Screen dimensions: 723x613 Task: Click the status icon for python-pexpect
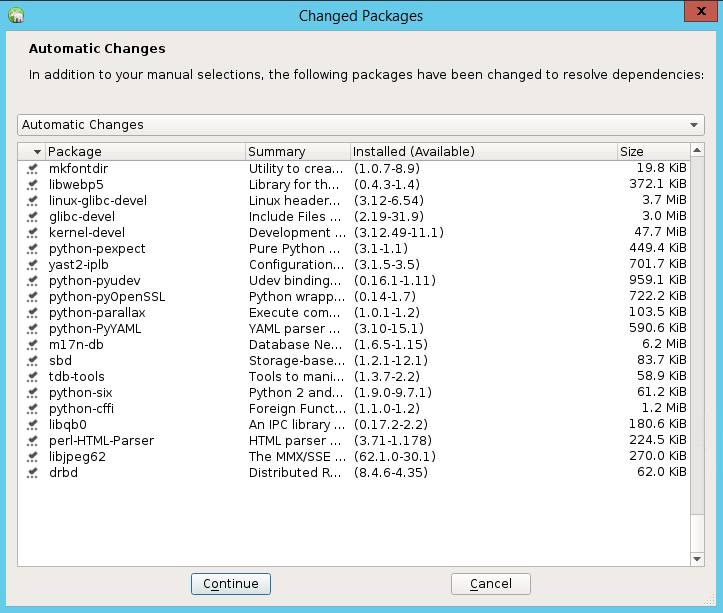pyautogui.click(x=32, y=249)
